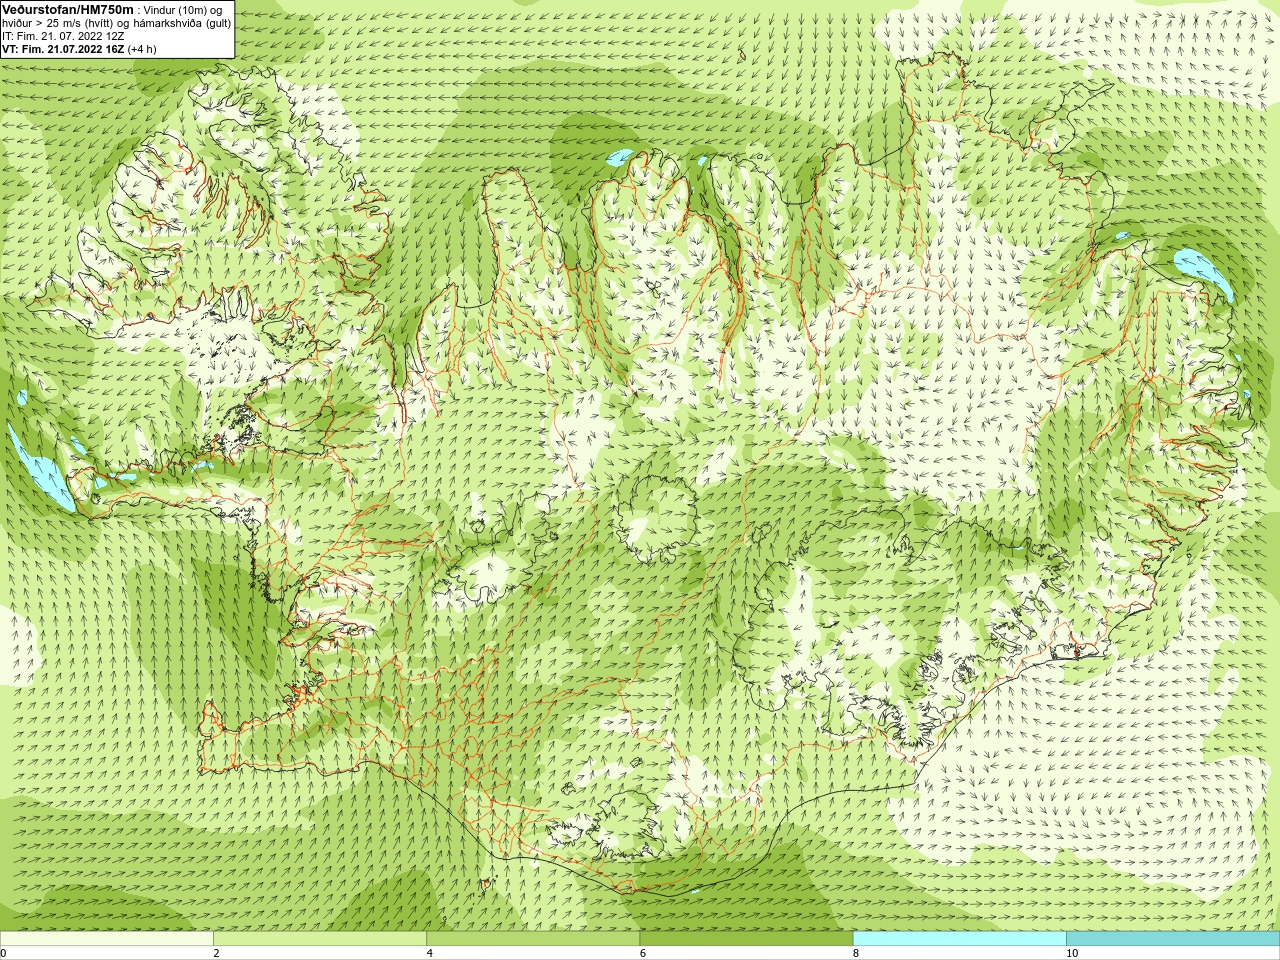Select the medium green 4–6 legend swatch
The image size is (1280, 960).
click(x=533, y=940)
